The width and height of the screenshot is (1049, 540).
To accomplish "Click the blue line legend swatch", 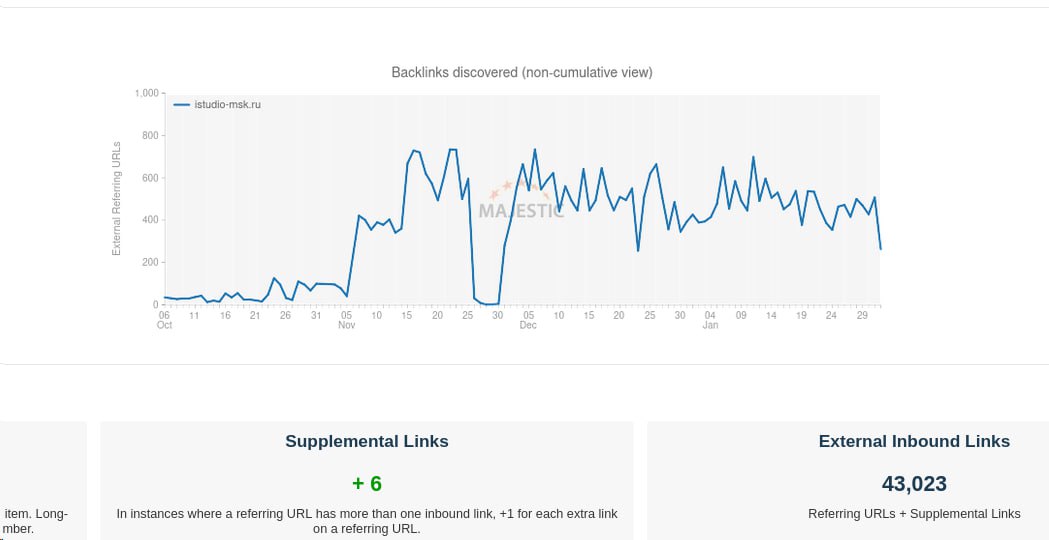I will pos(182,104).
